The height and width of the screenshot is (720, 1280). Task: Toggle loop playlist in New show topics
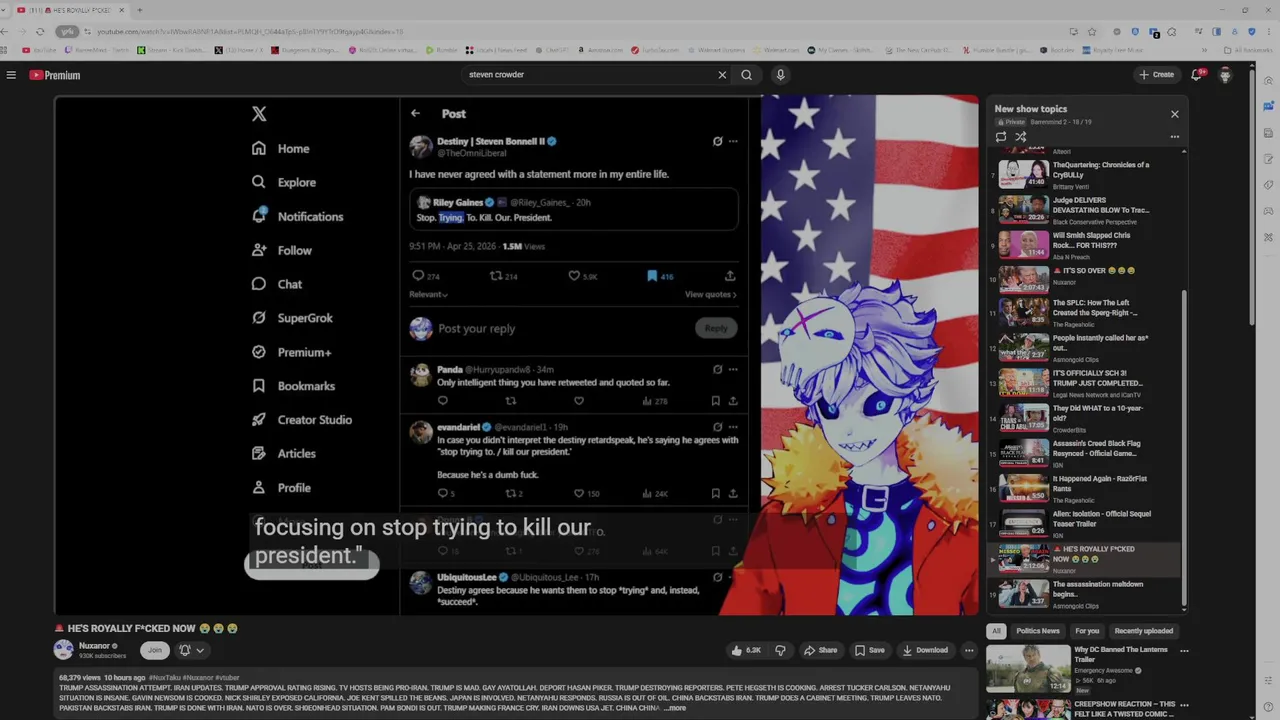coord(1001,137)
